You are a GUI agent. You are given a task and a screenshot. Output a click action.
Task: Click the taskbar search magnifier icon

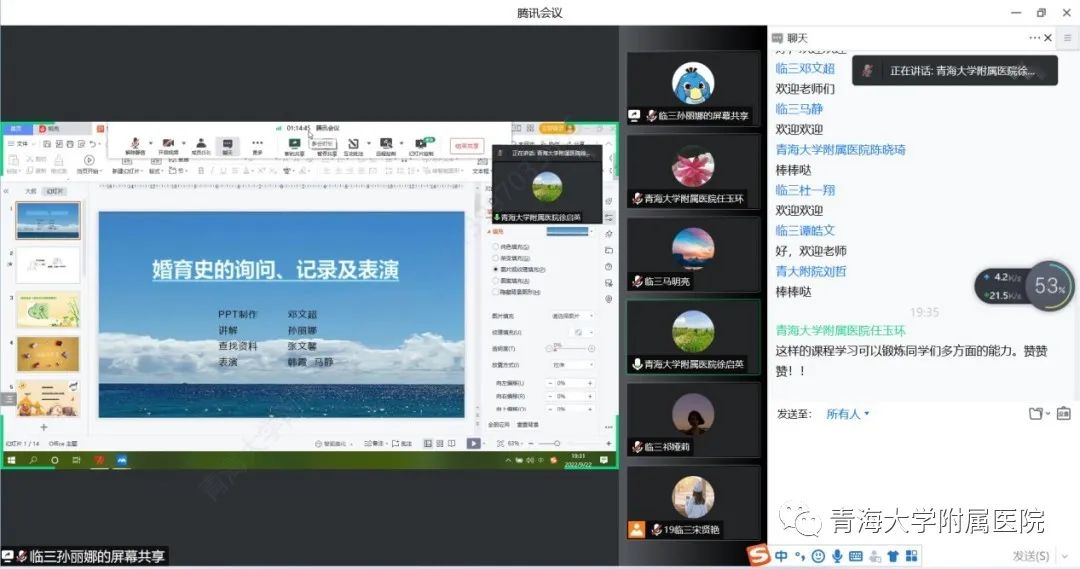pos(33,460)
